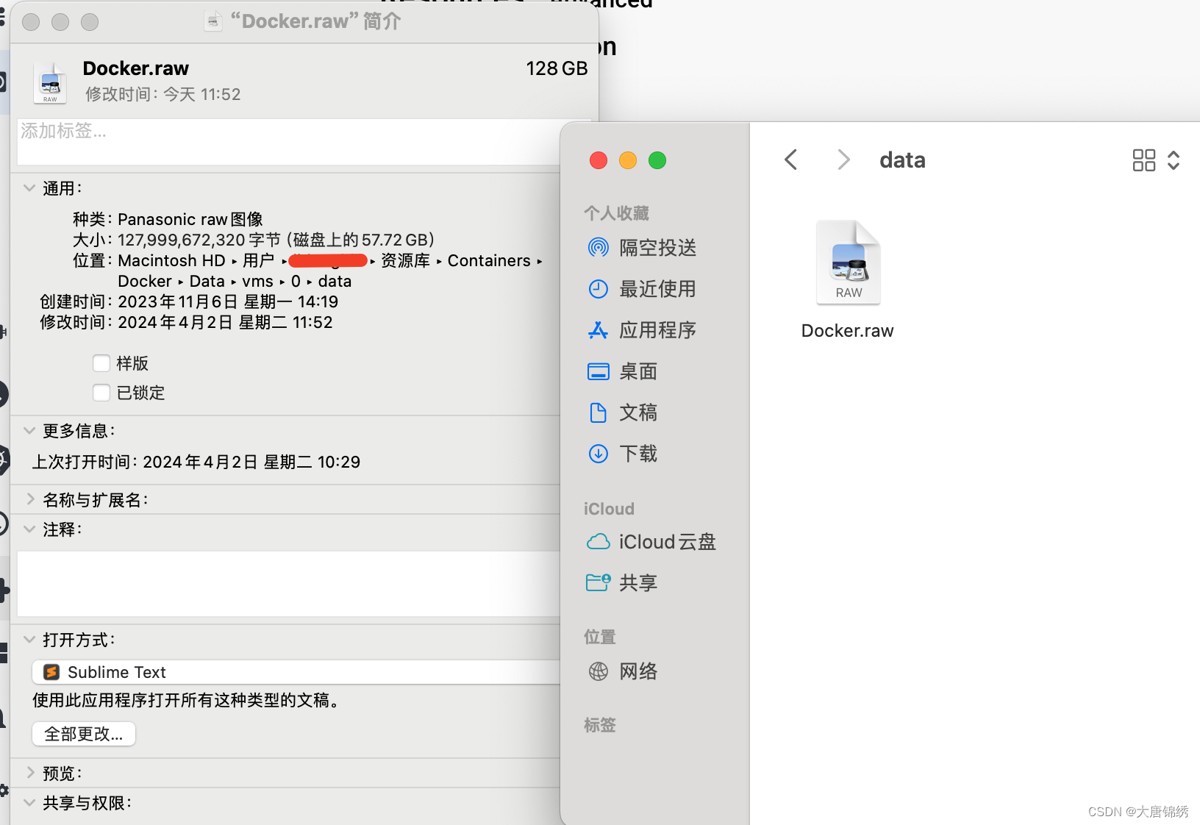
Task: Expand the 共享与权限 section
Action: [x=30, y=803]
